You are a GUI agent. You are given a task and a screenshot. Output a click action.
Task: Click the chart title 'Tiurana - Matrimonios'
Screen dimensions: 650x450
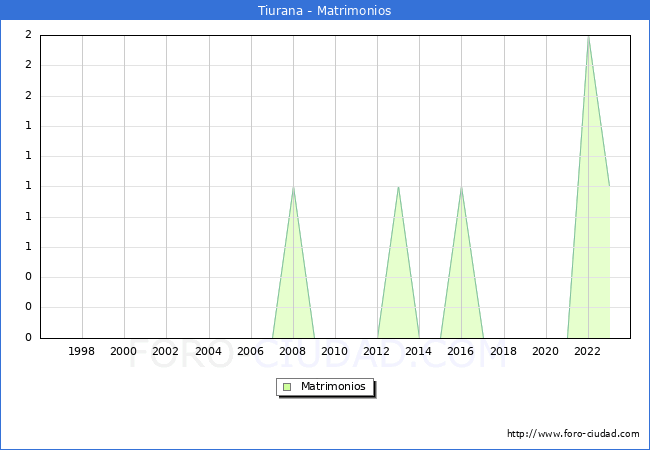pyautogui.click(x=325, y=10)
